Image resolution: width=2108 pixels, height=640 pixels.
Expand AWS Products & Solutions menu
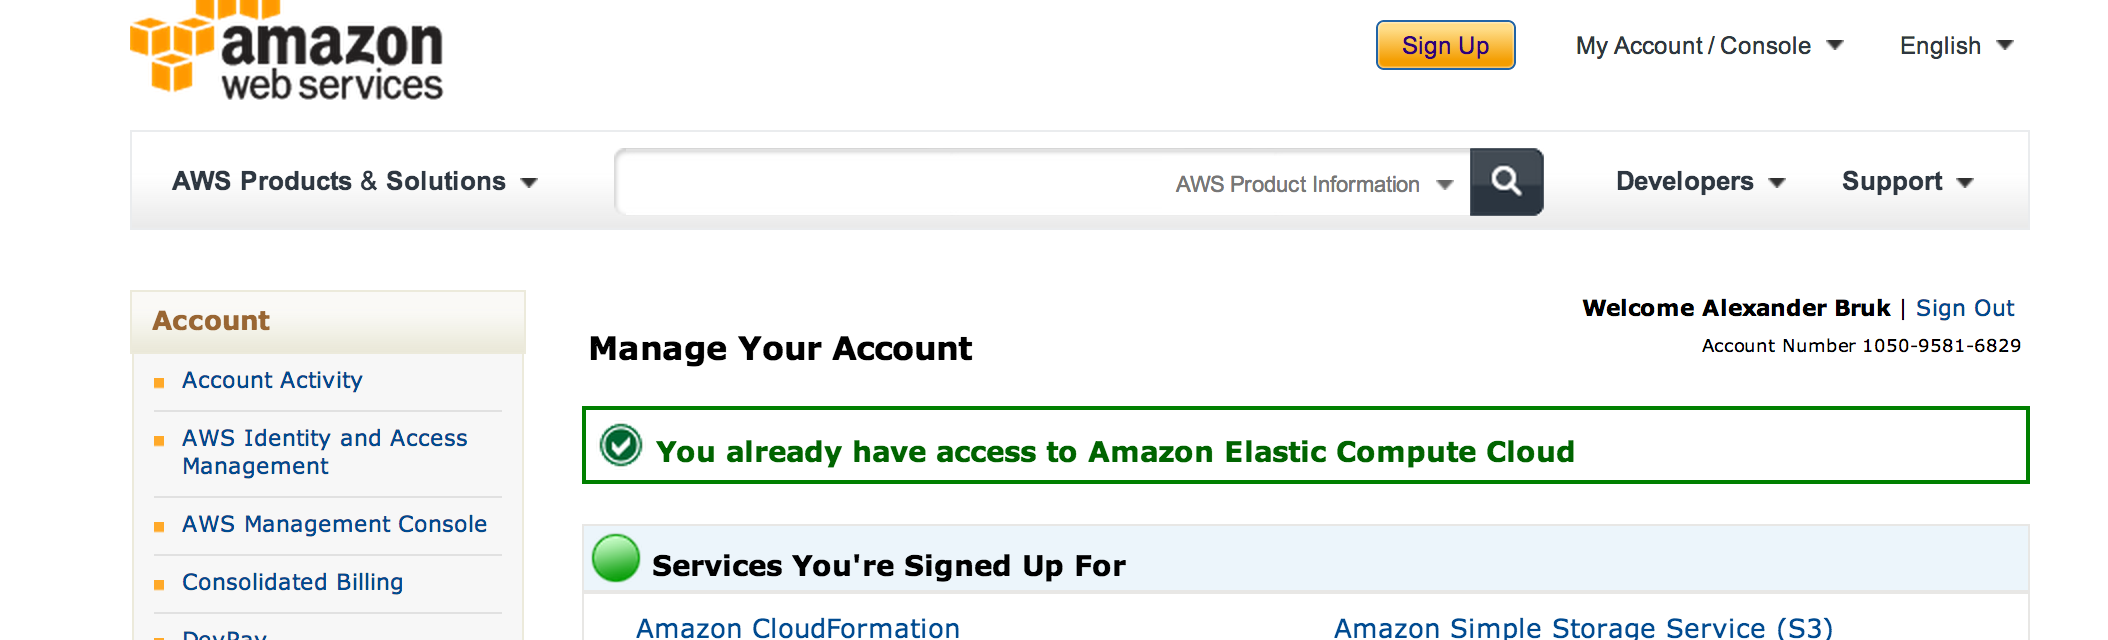point(355,182)
